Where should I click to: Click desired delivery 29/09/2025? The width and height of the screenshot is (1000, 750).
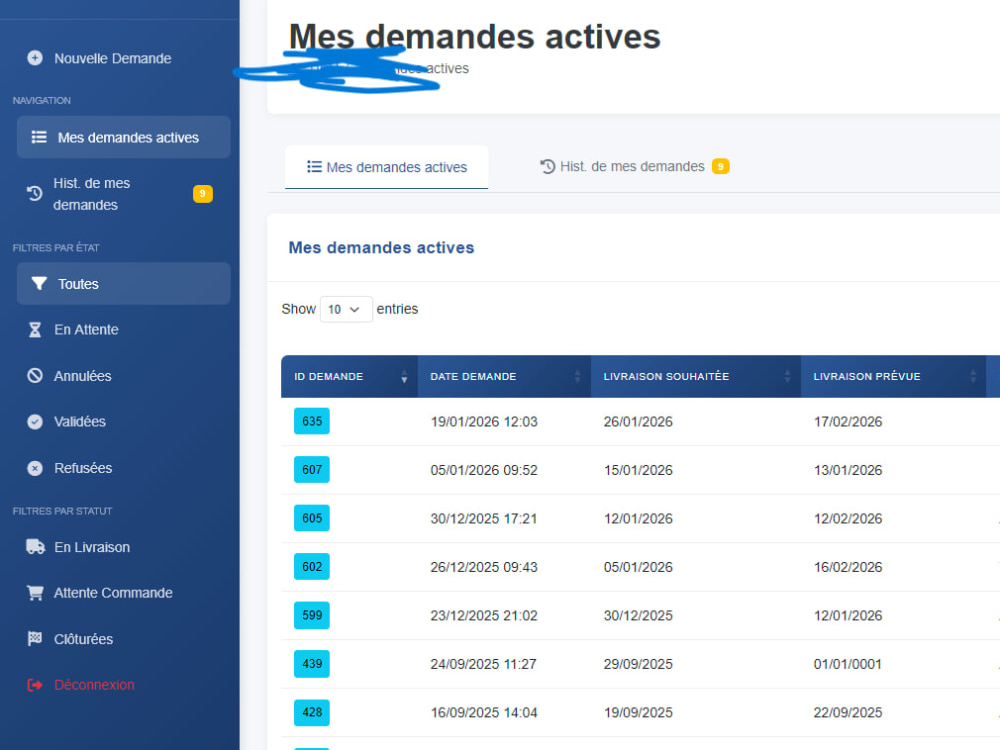[638, 664]
